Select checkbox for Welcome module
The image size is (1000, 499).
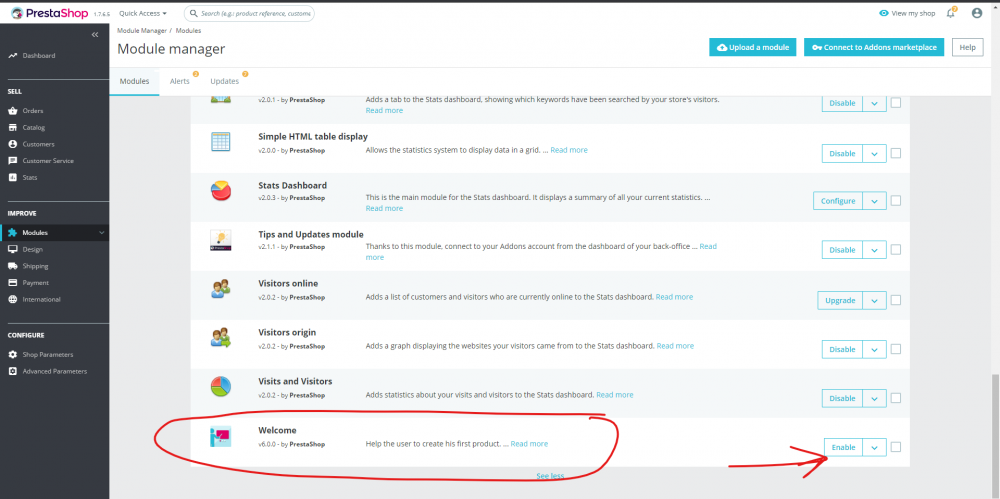point(896,447)
